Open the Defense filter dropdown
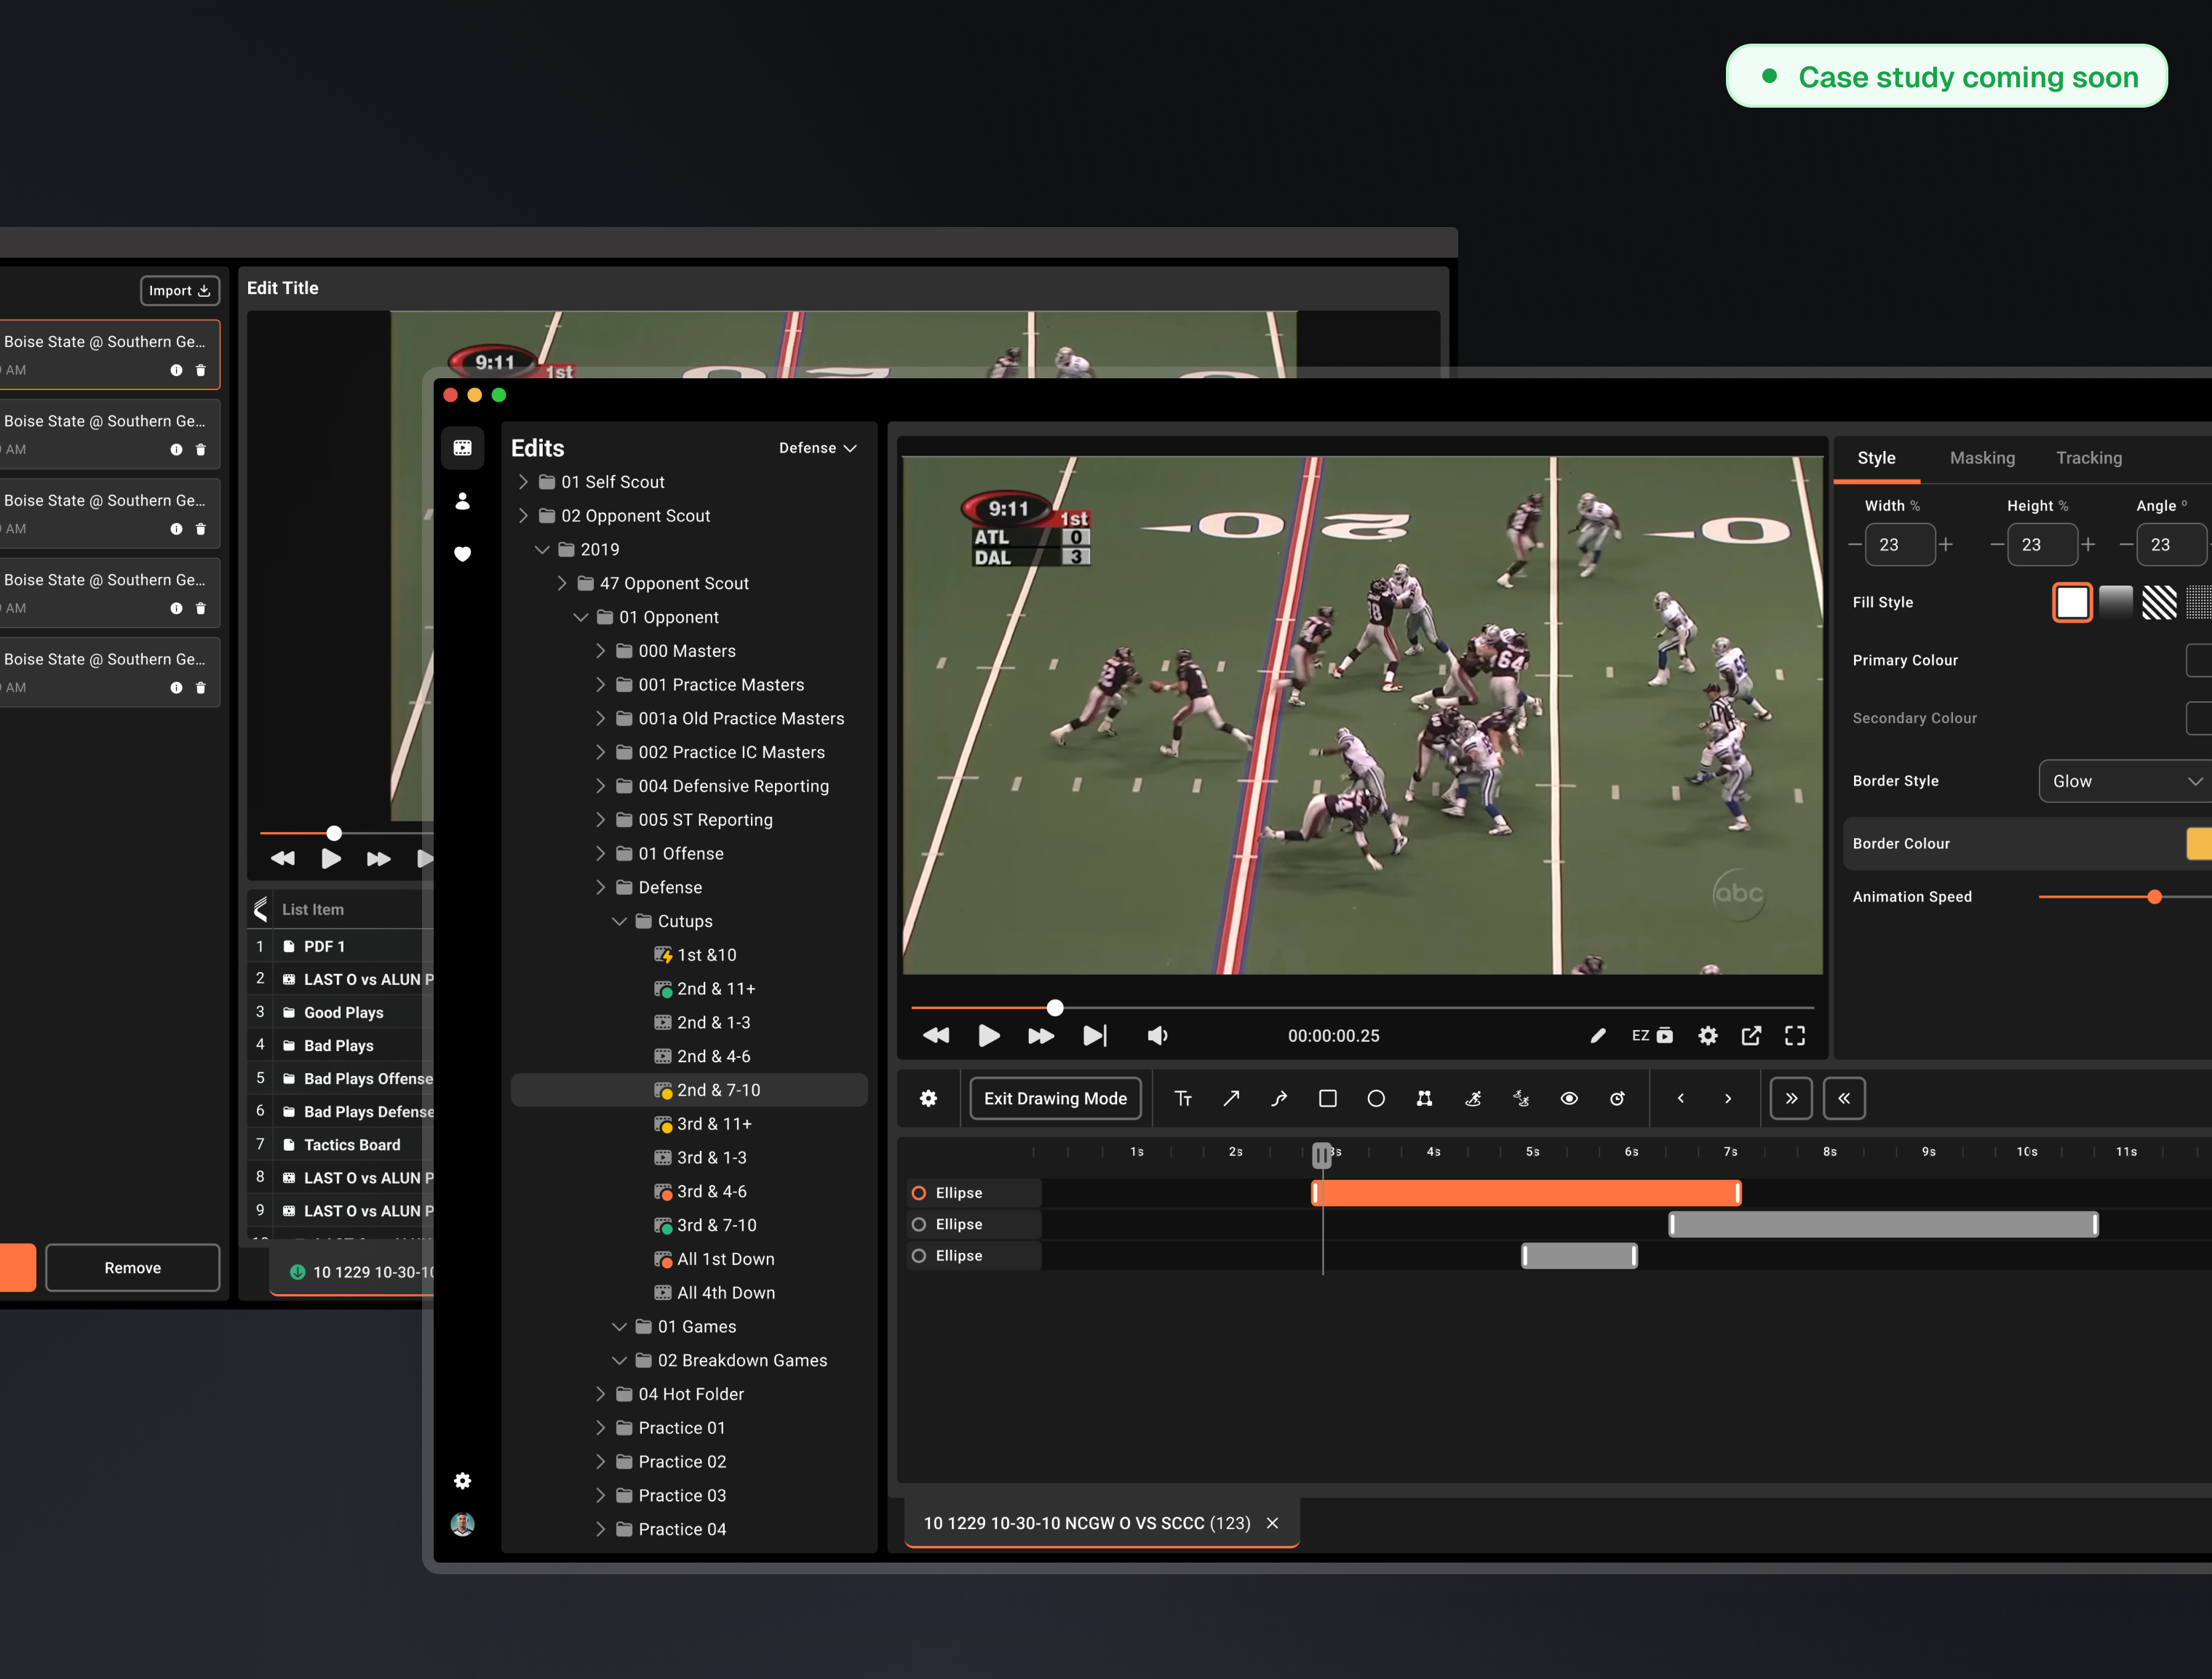2212x1679 pixels. coord(817,448)
